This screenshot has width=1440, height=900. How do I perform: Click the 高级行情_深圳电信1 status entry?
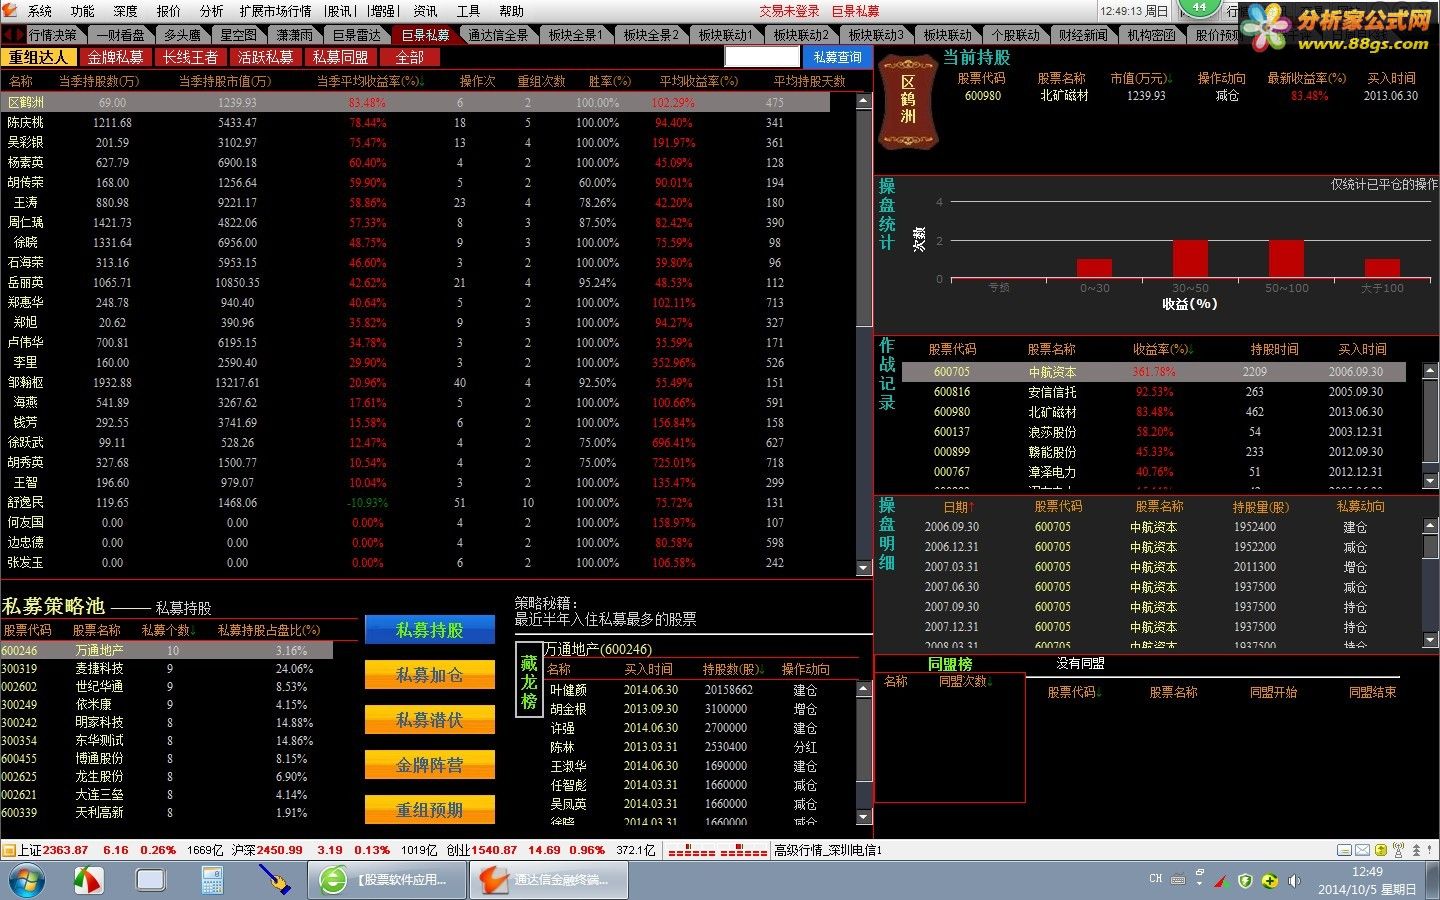pyautogui.click(x=828, y=850)
